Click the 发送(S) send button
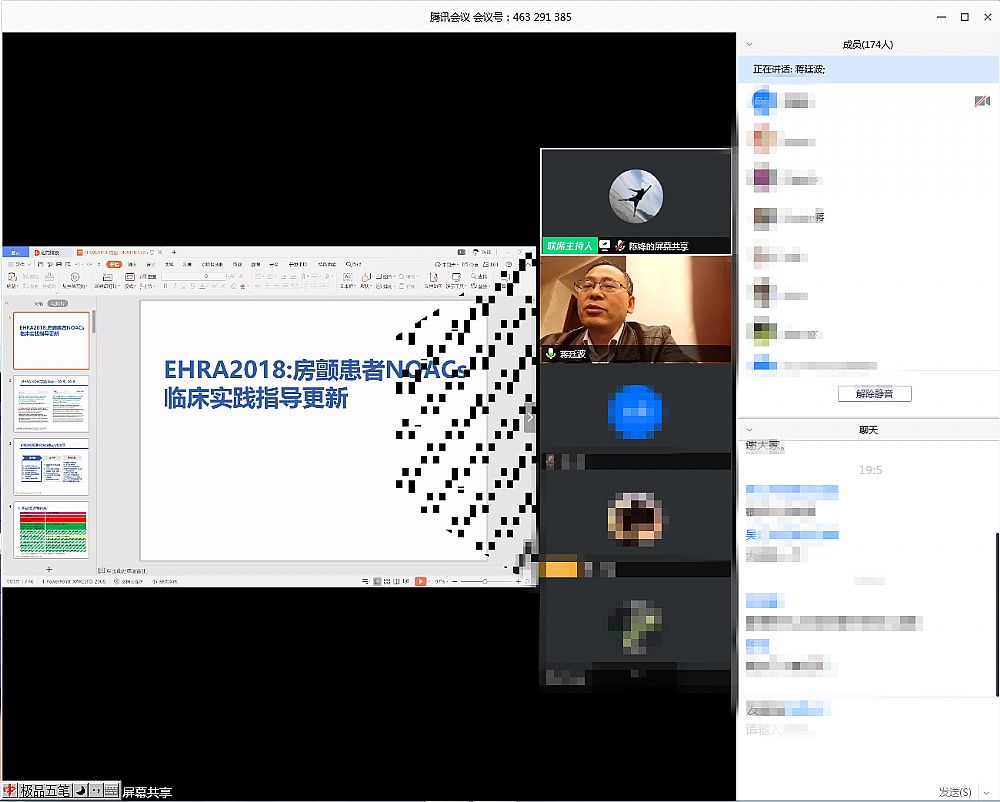Viewport: 1000px width, 802px height. [x=955, y=792]
